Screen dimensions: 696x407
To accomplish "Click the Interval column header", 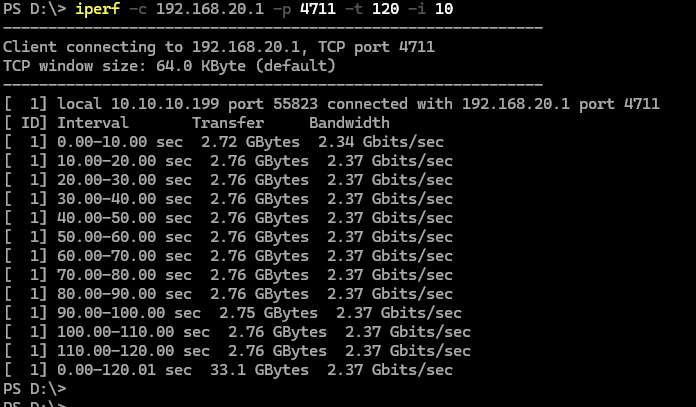I will [93, 123].
